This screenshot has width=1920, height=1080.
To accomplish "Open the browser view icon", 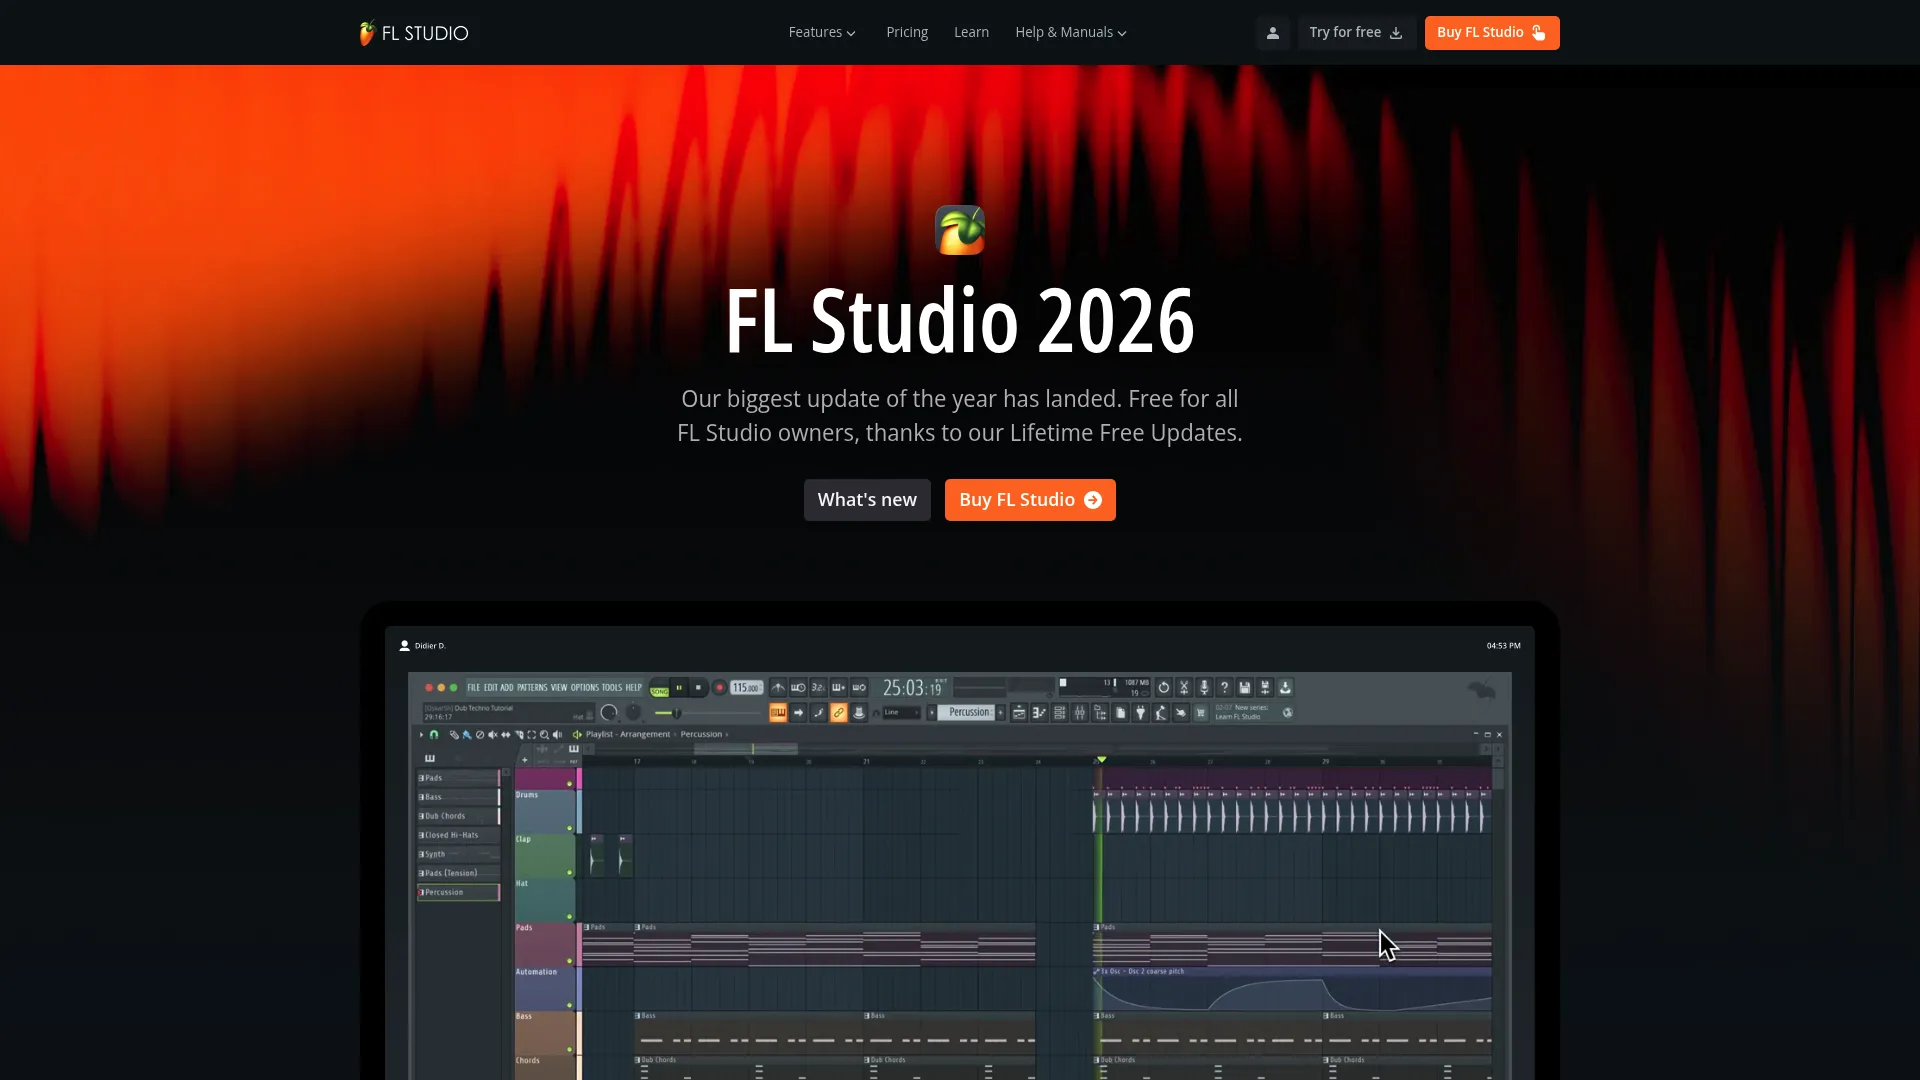I will pos(1100,713).
